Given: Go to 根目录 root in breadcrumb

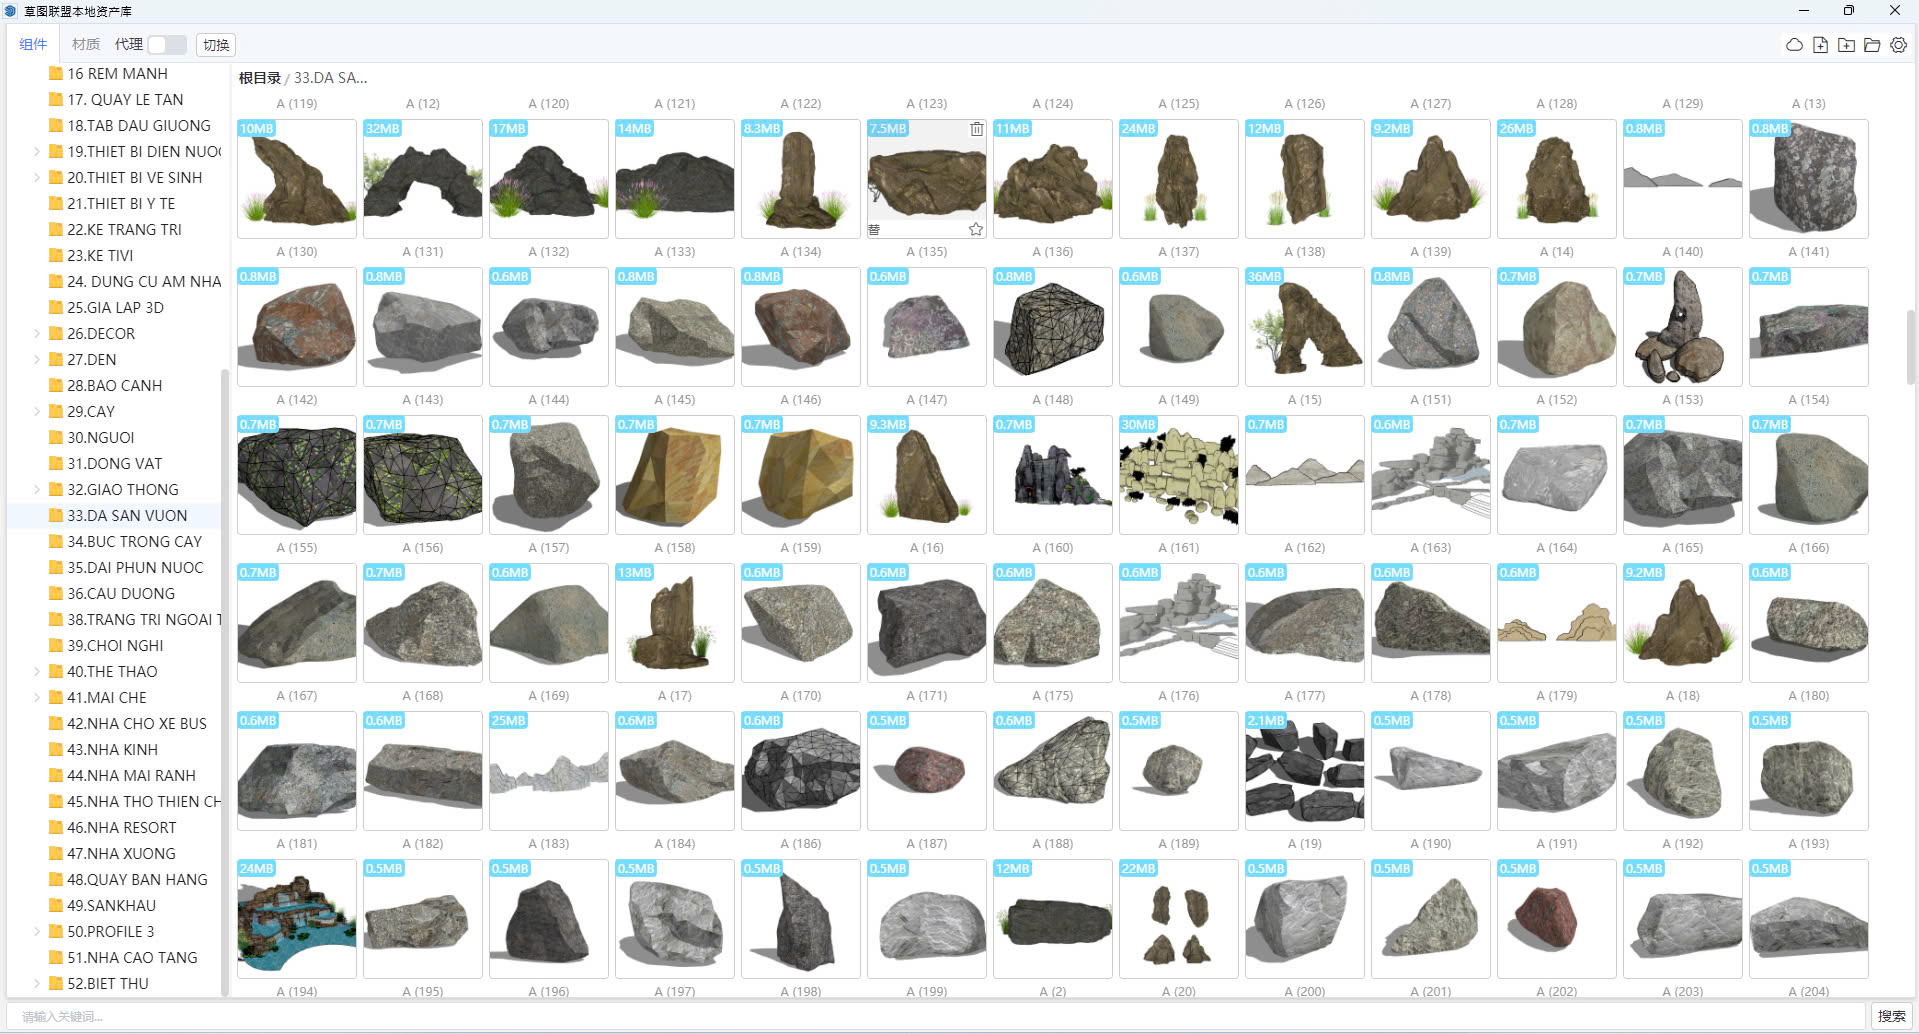Looking at the screenshot, I should [259, 78].
